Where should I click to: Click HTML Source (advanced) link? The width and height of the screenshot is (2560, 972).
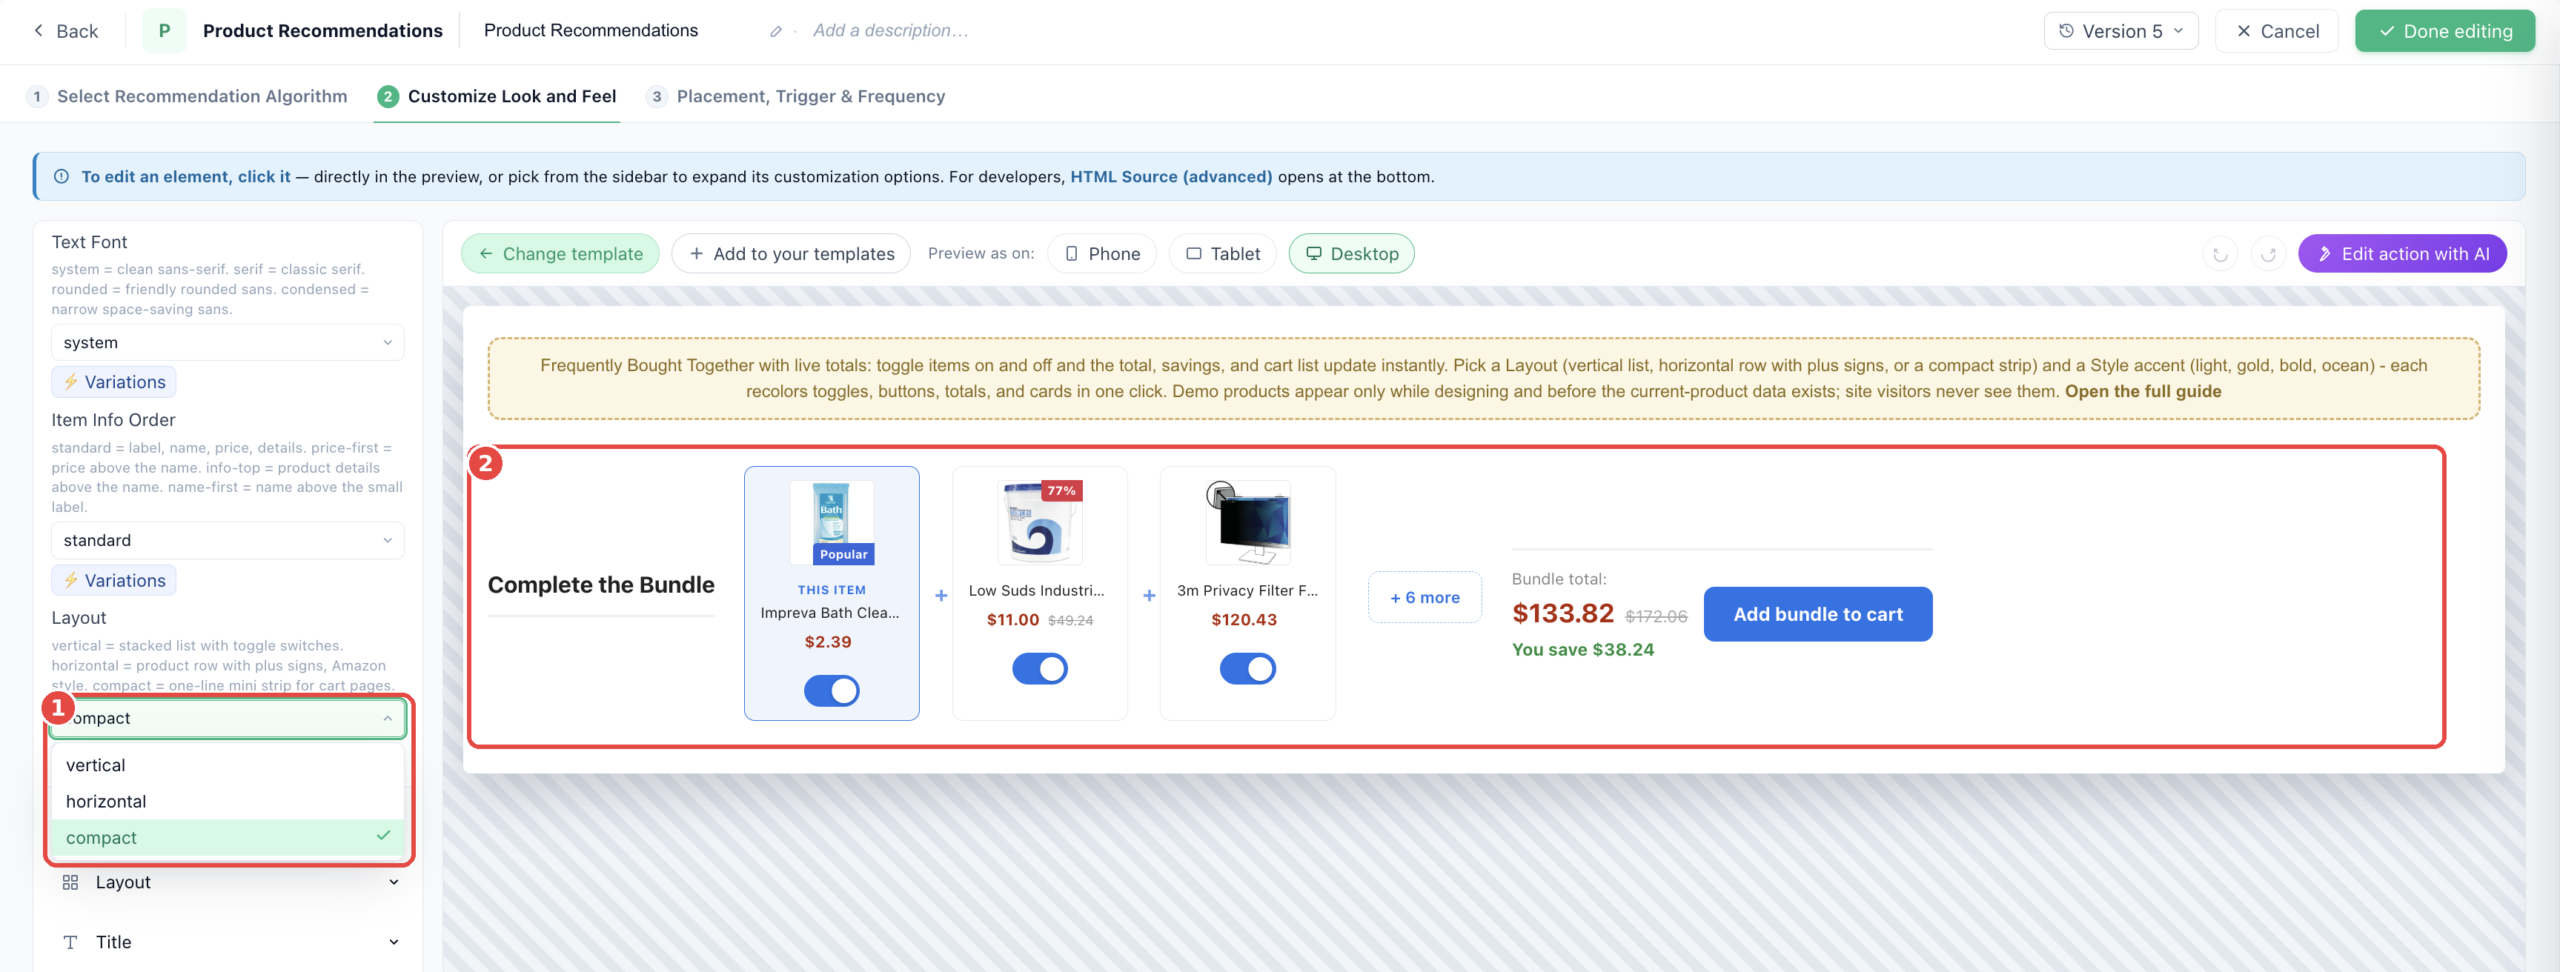click(1171, 177)
